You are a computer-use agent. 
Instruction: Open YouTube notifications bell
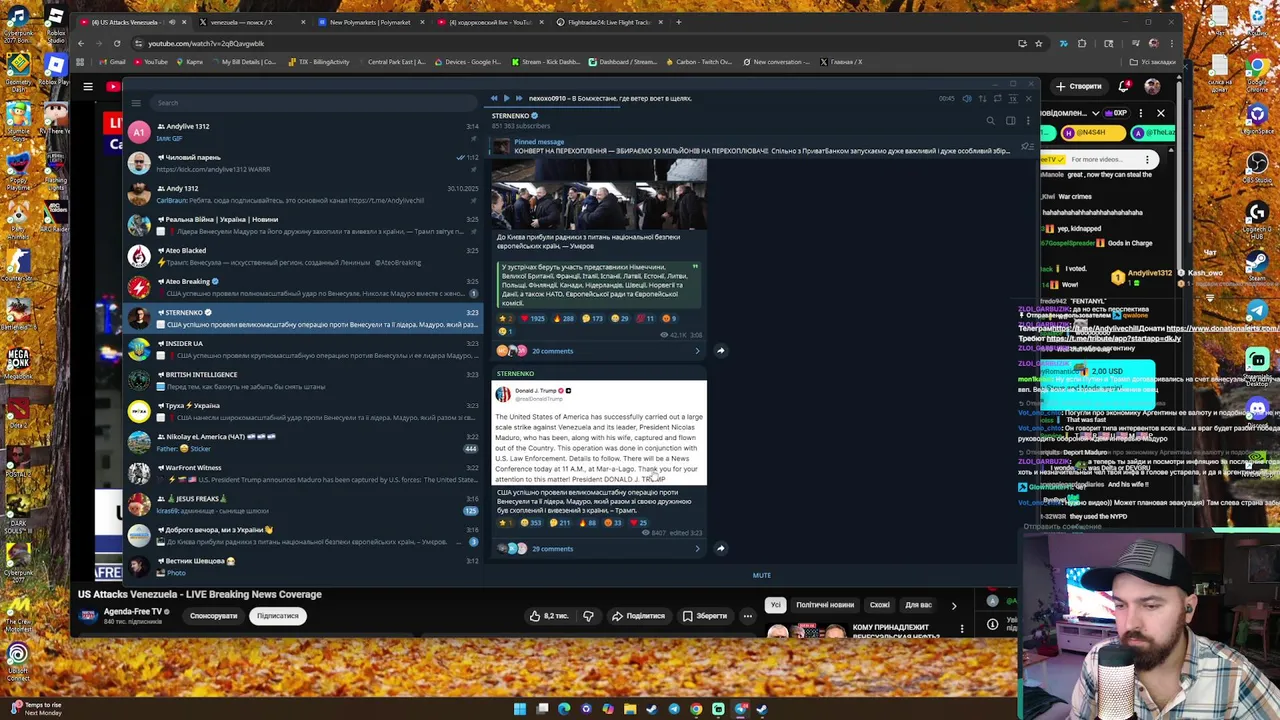point(1124,87)
